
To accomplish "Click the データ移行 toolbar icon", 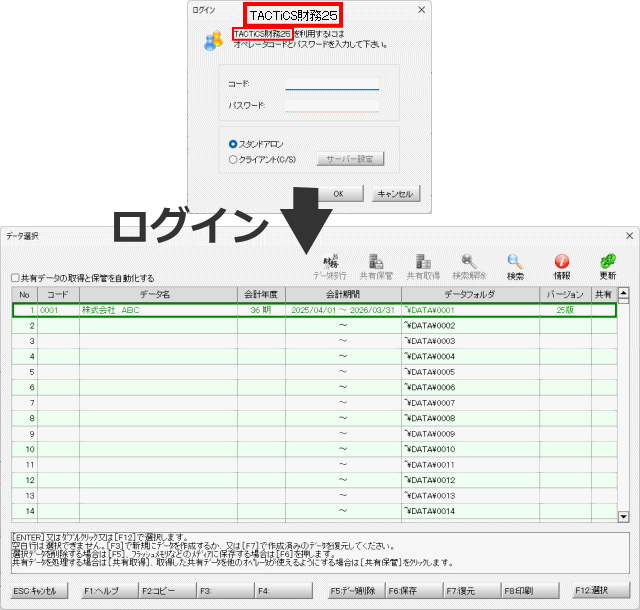I will 330,267.
